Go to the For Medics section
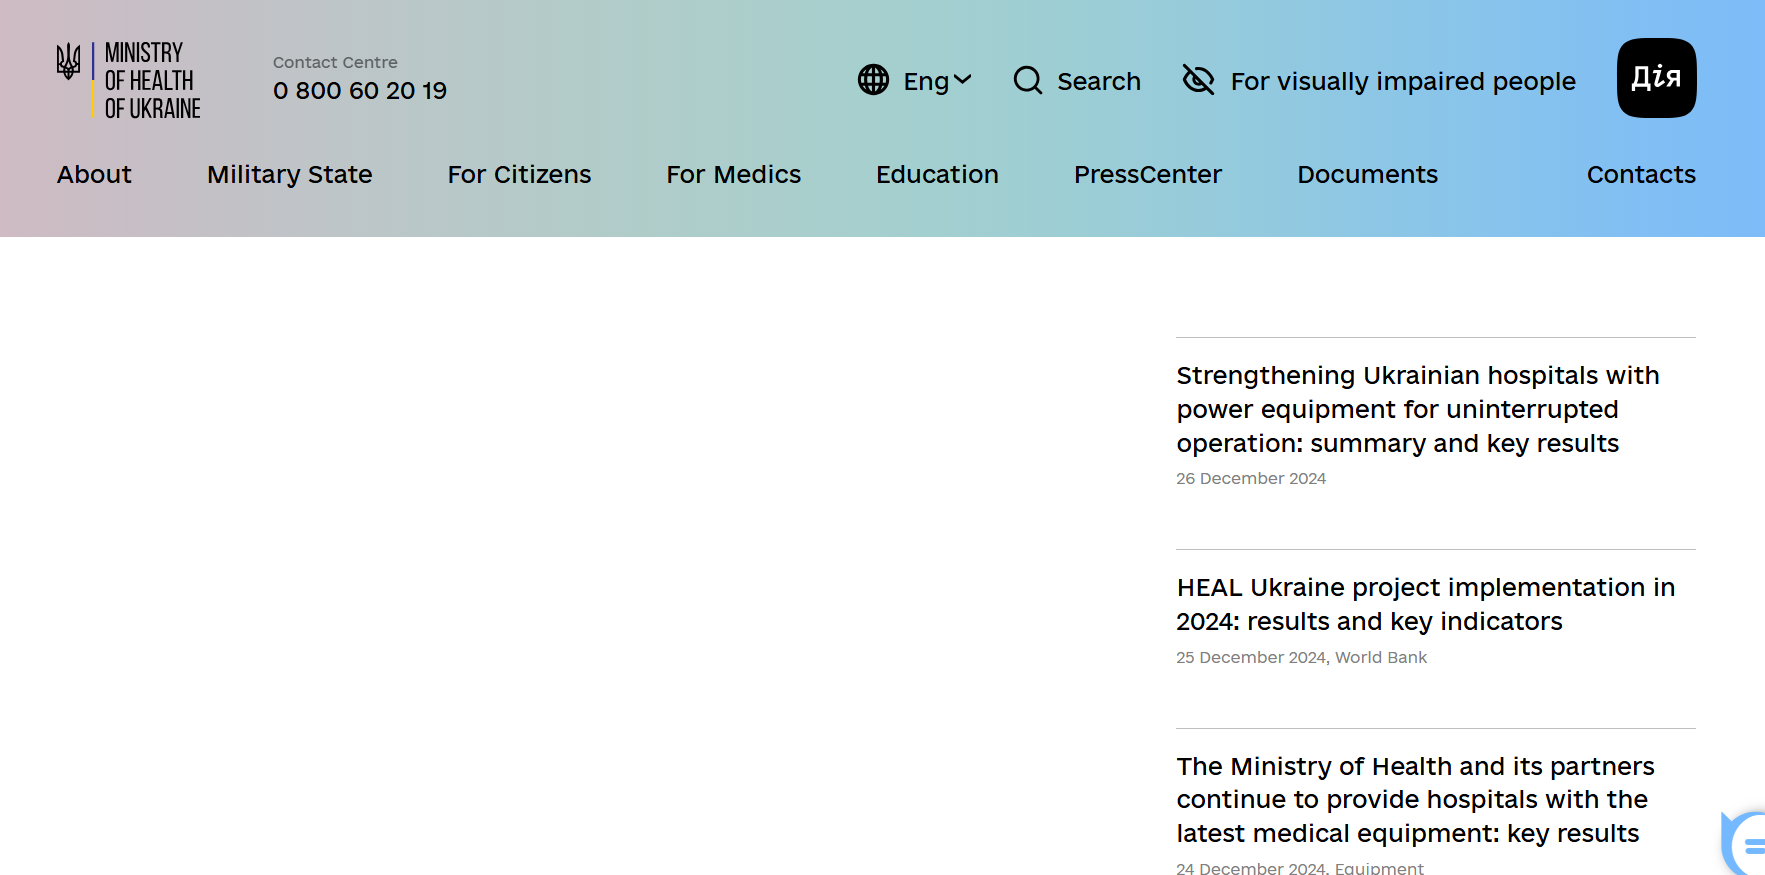The image size is (1765, 875). tap(733, 175)
